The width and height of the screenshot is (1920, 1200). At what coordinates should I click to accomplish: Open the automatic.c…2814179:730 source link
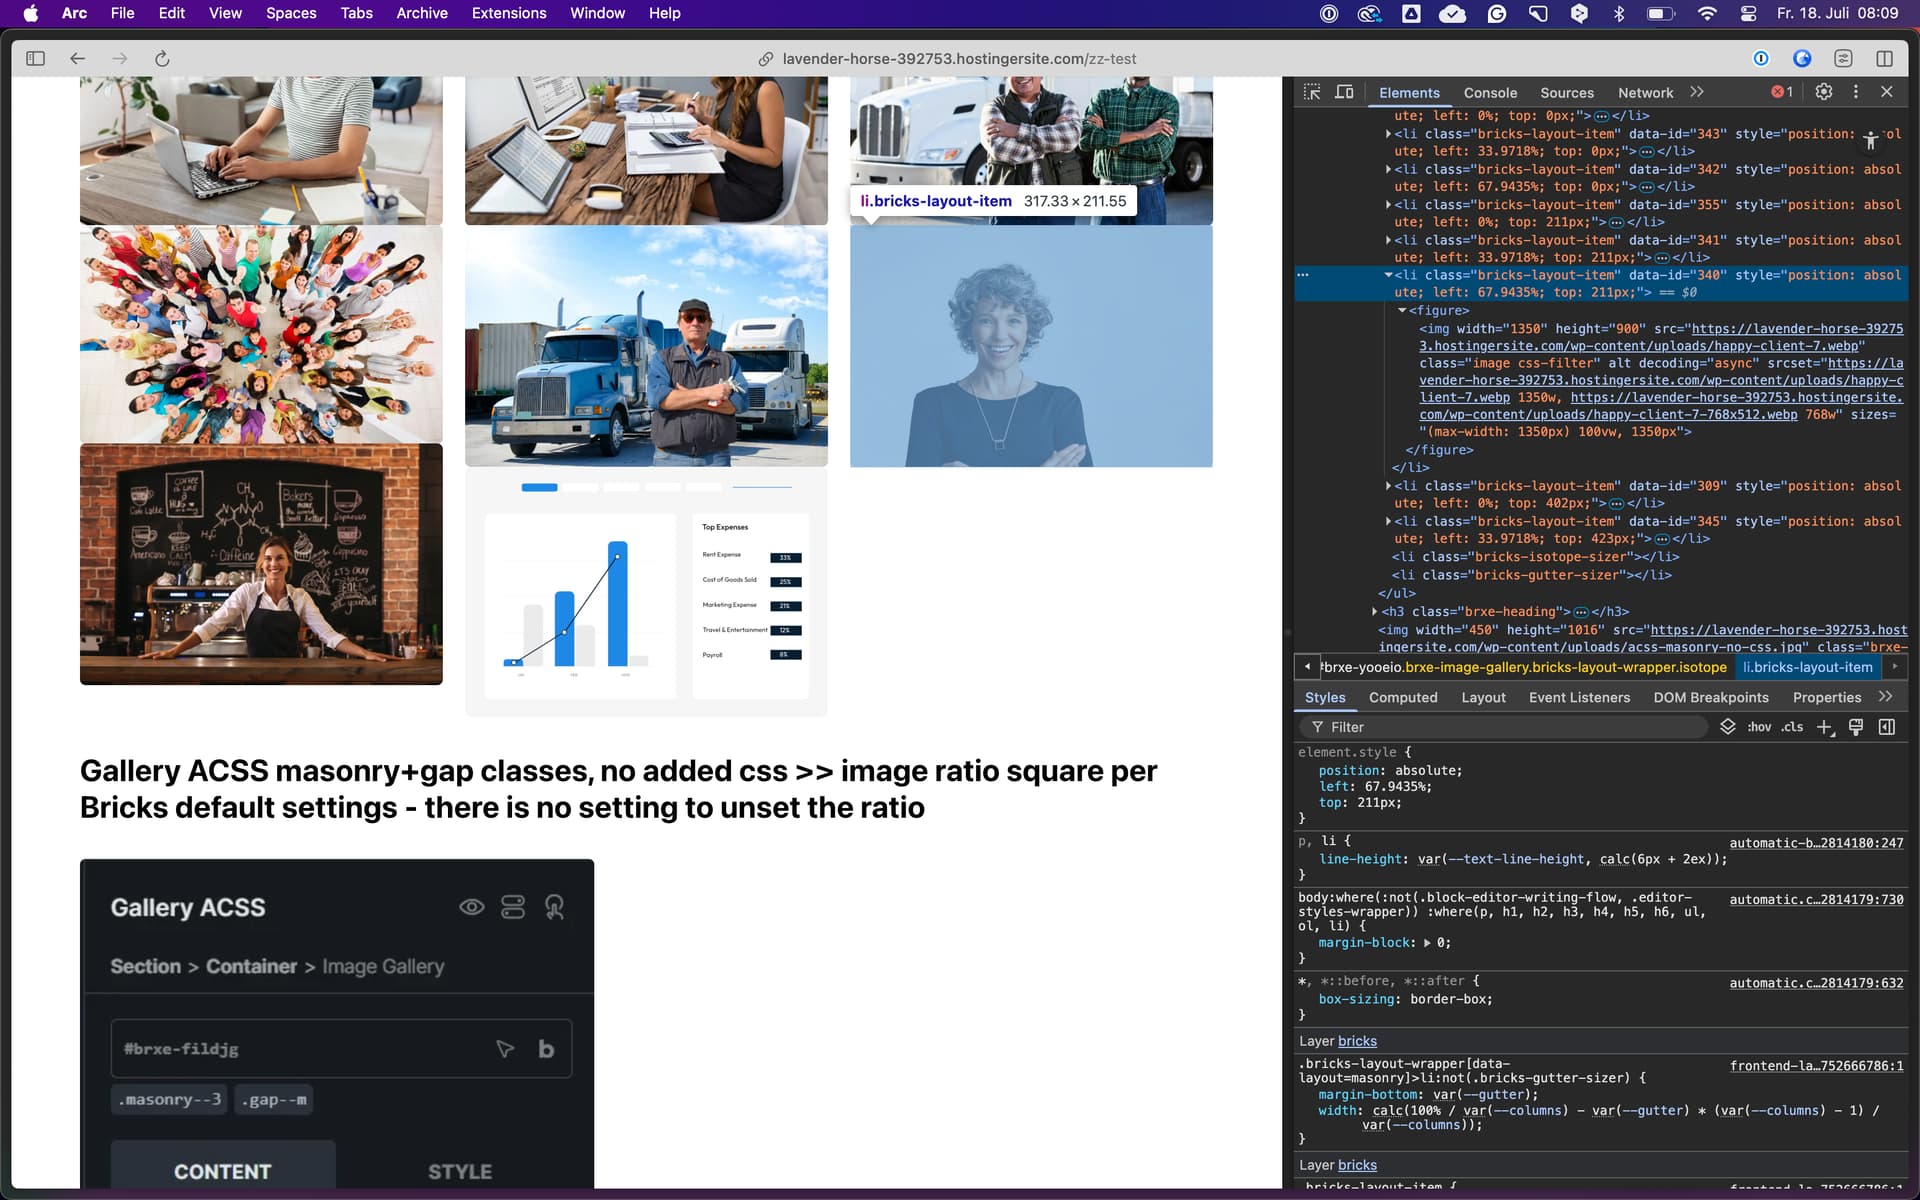[x=1816, y=900]
